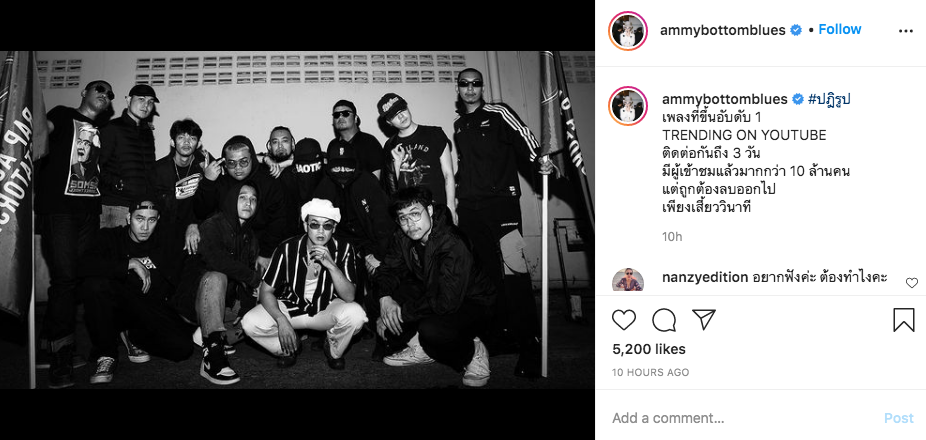Share post using the paper plane icon
This screenshot has width=926, height=440.
point(703,320)
